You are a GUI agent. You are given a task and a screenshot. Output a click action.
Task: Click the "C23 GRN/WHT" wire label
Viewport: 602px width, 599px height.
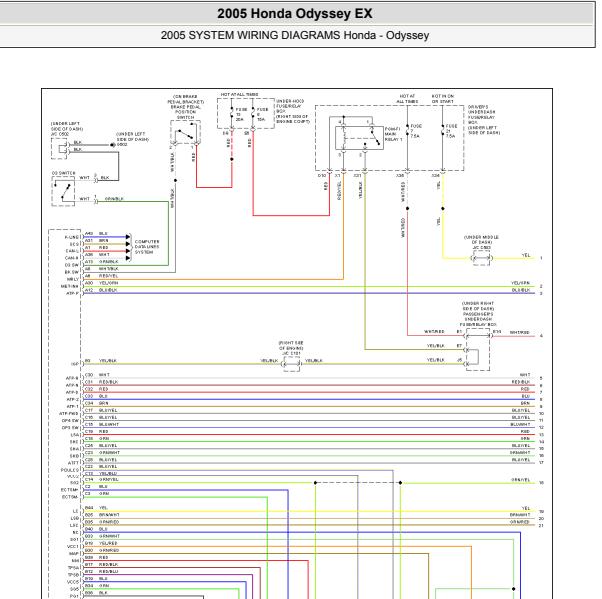tap(102, 452)
